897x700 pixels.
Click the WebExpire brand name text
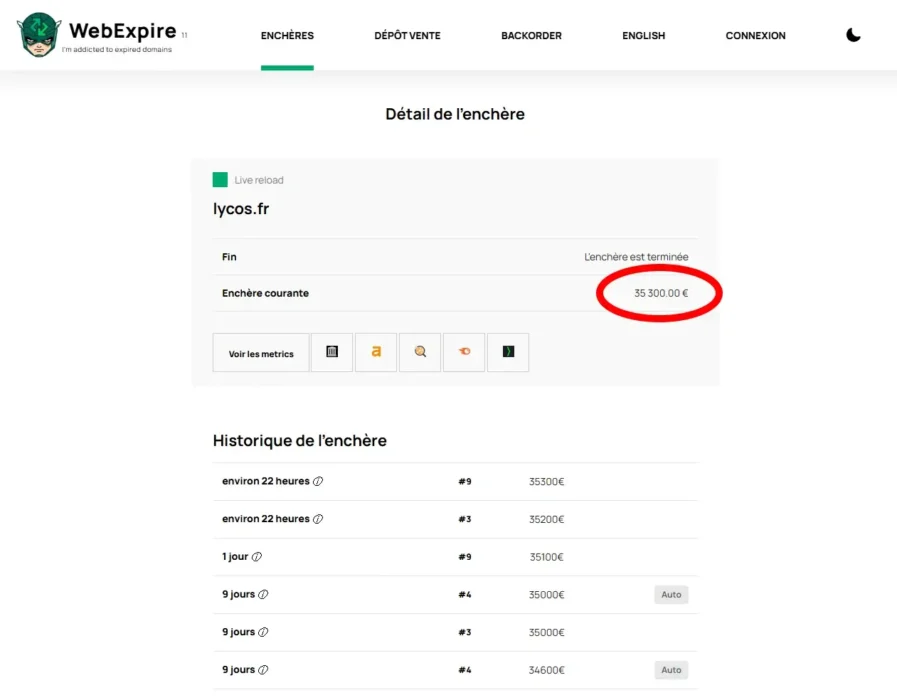122,30
